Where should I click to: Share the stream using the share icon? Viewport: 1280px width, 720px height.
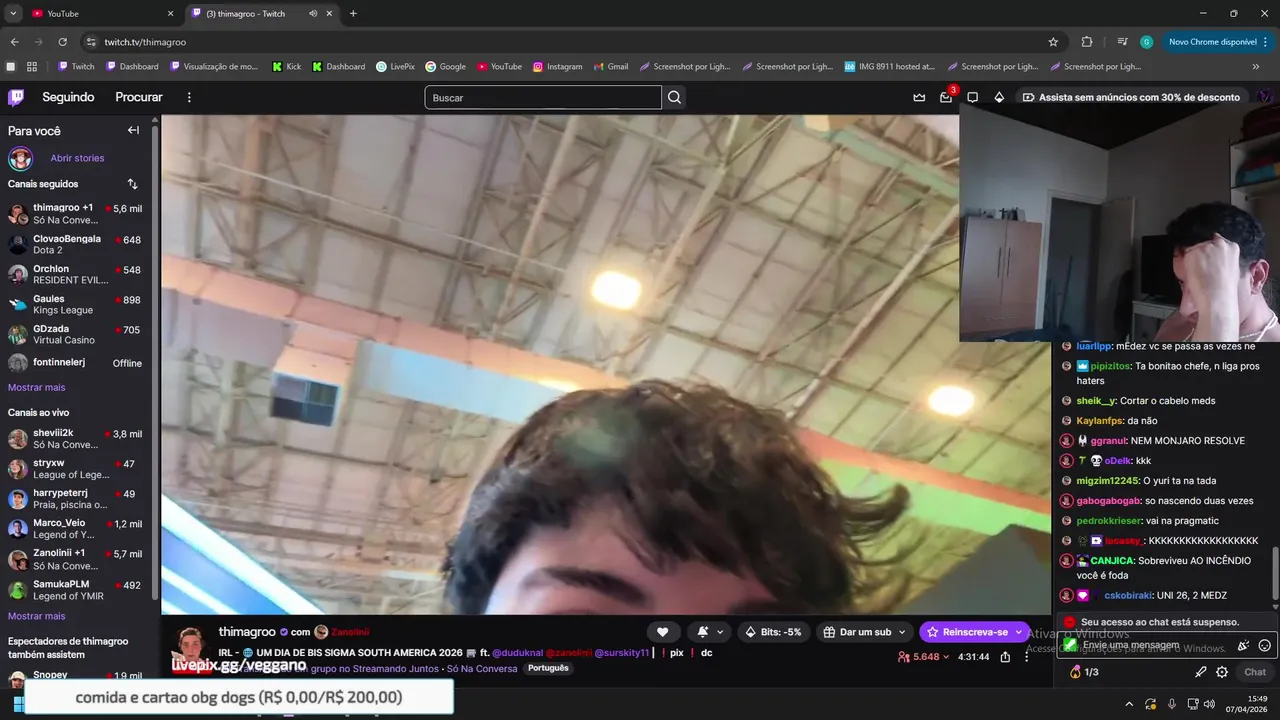(1005, 657)
